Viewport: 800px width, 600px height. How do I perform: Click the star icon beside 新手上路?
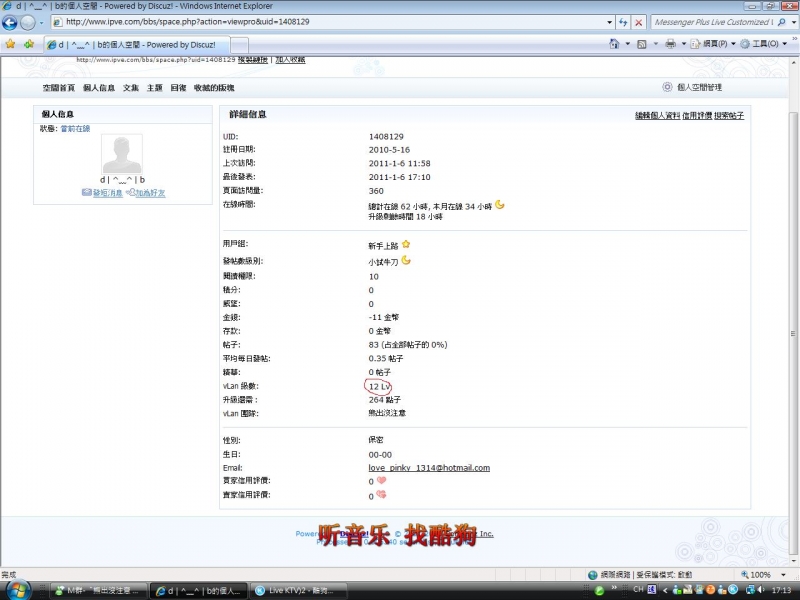(x=406, y=244)
